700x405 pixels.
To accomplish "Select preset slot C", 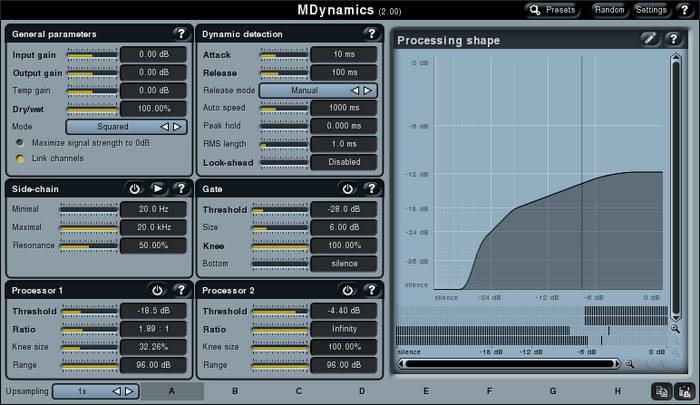I will pyautogui.click(x=299, y=391).
